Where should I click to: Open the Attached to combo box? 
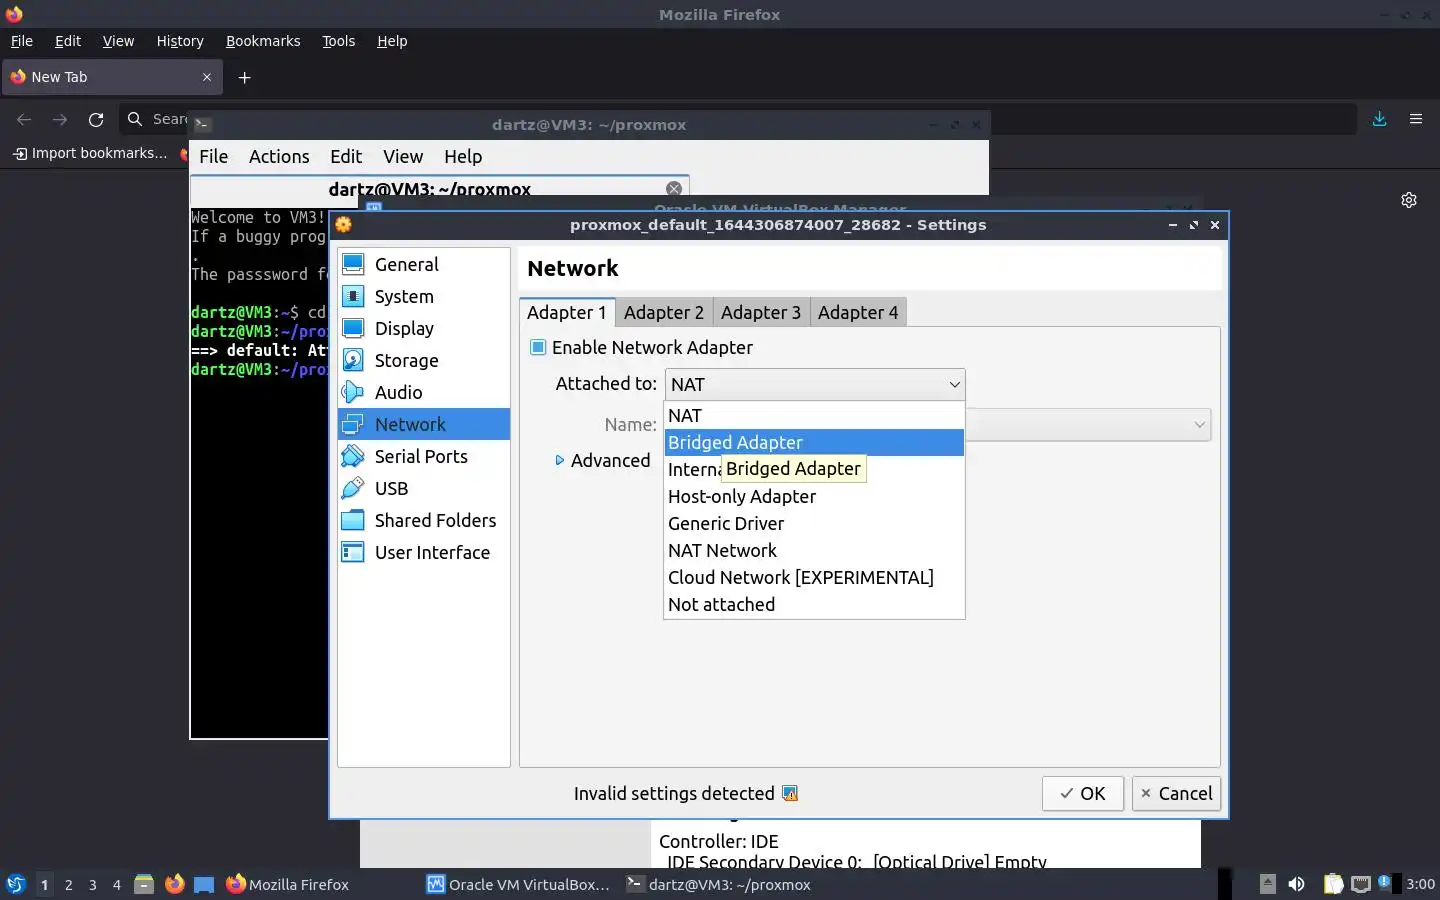815,384
